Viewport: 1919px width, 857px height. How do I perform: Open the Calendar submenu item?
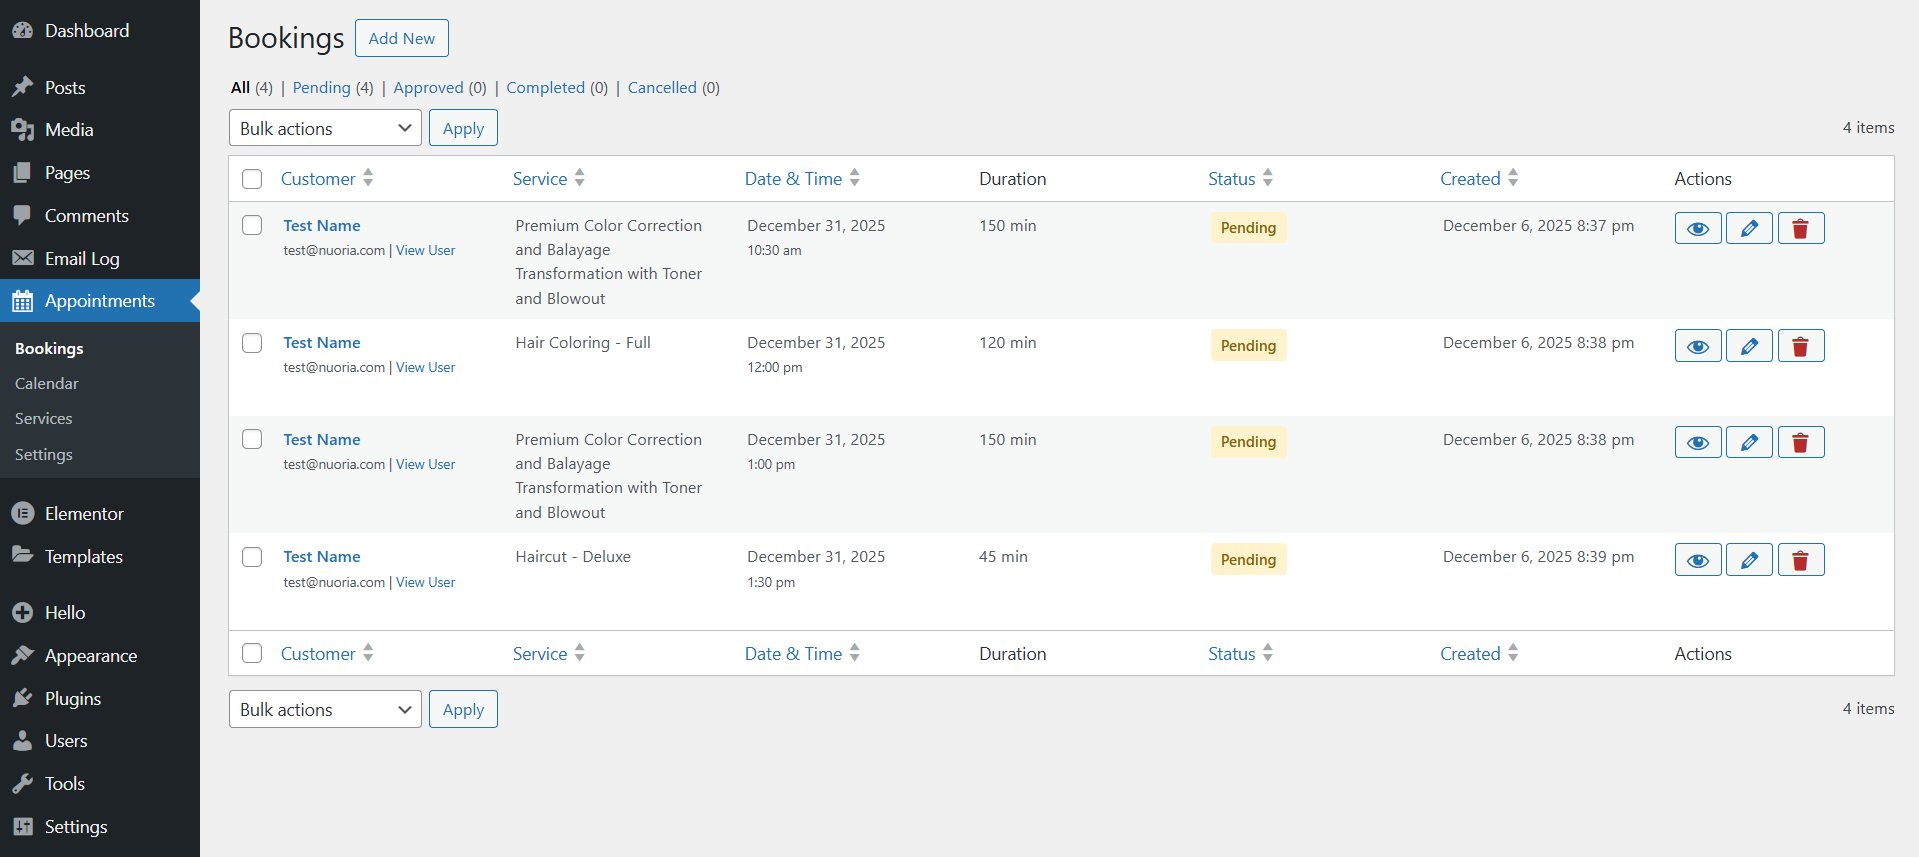(x=46, y=384)
